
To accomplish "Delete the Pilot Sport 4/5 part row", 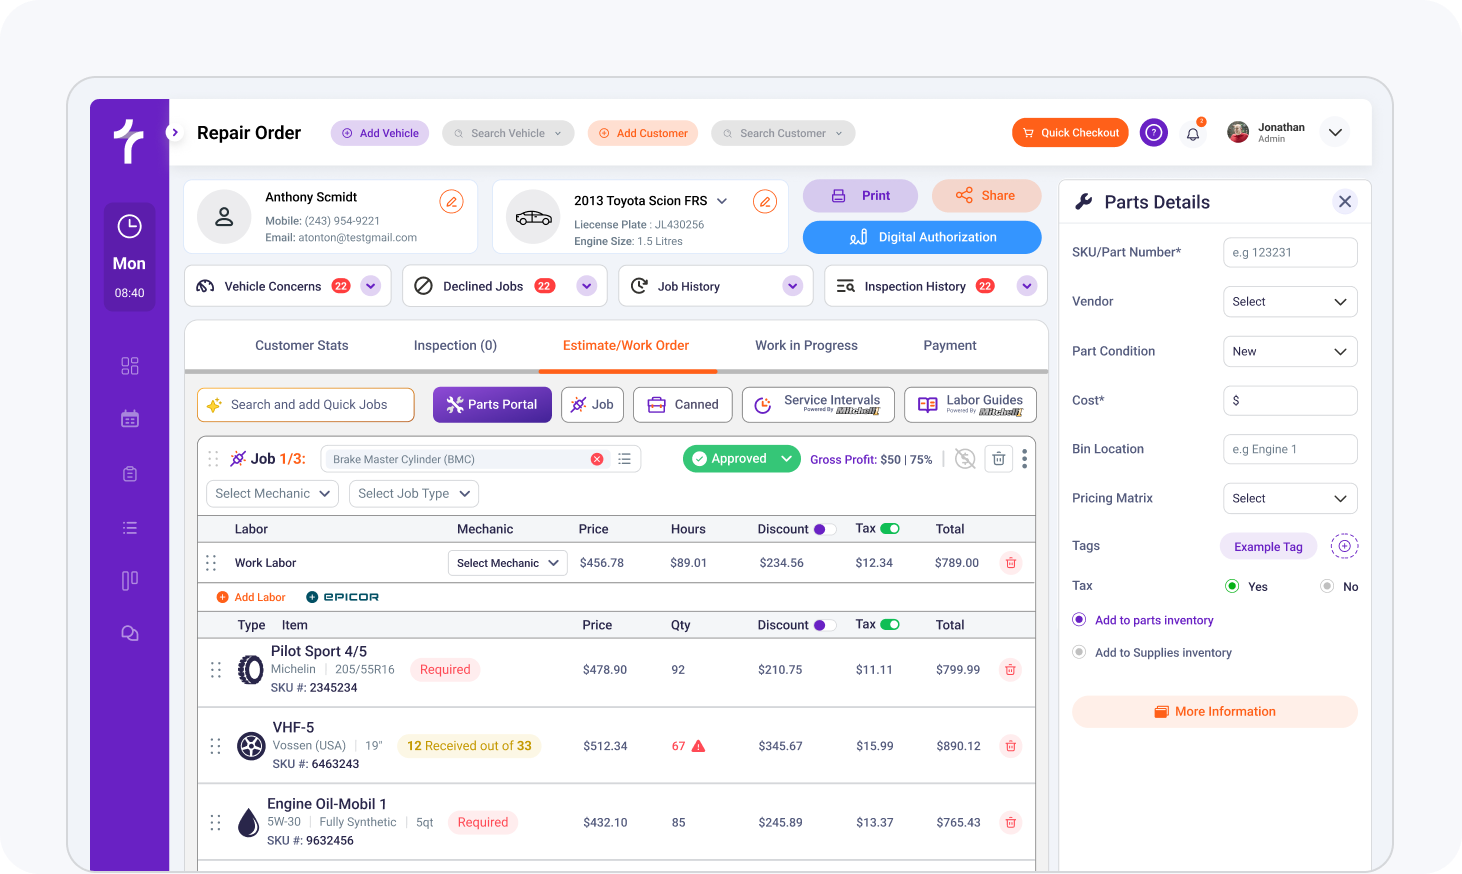I will pyautogui.click(x=1010, y=670).
